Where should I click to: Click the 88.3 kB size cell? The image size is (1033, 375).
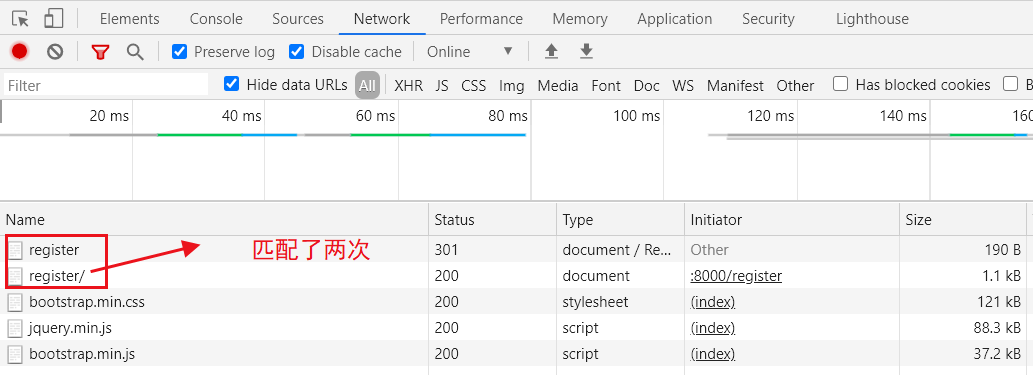click(963, 328)
